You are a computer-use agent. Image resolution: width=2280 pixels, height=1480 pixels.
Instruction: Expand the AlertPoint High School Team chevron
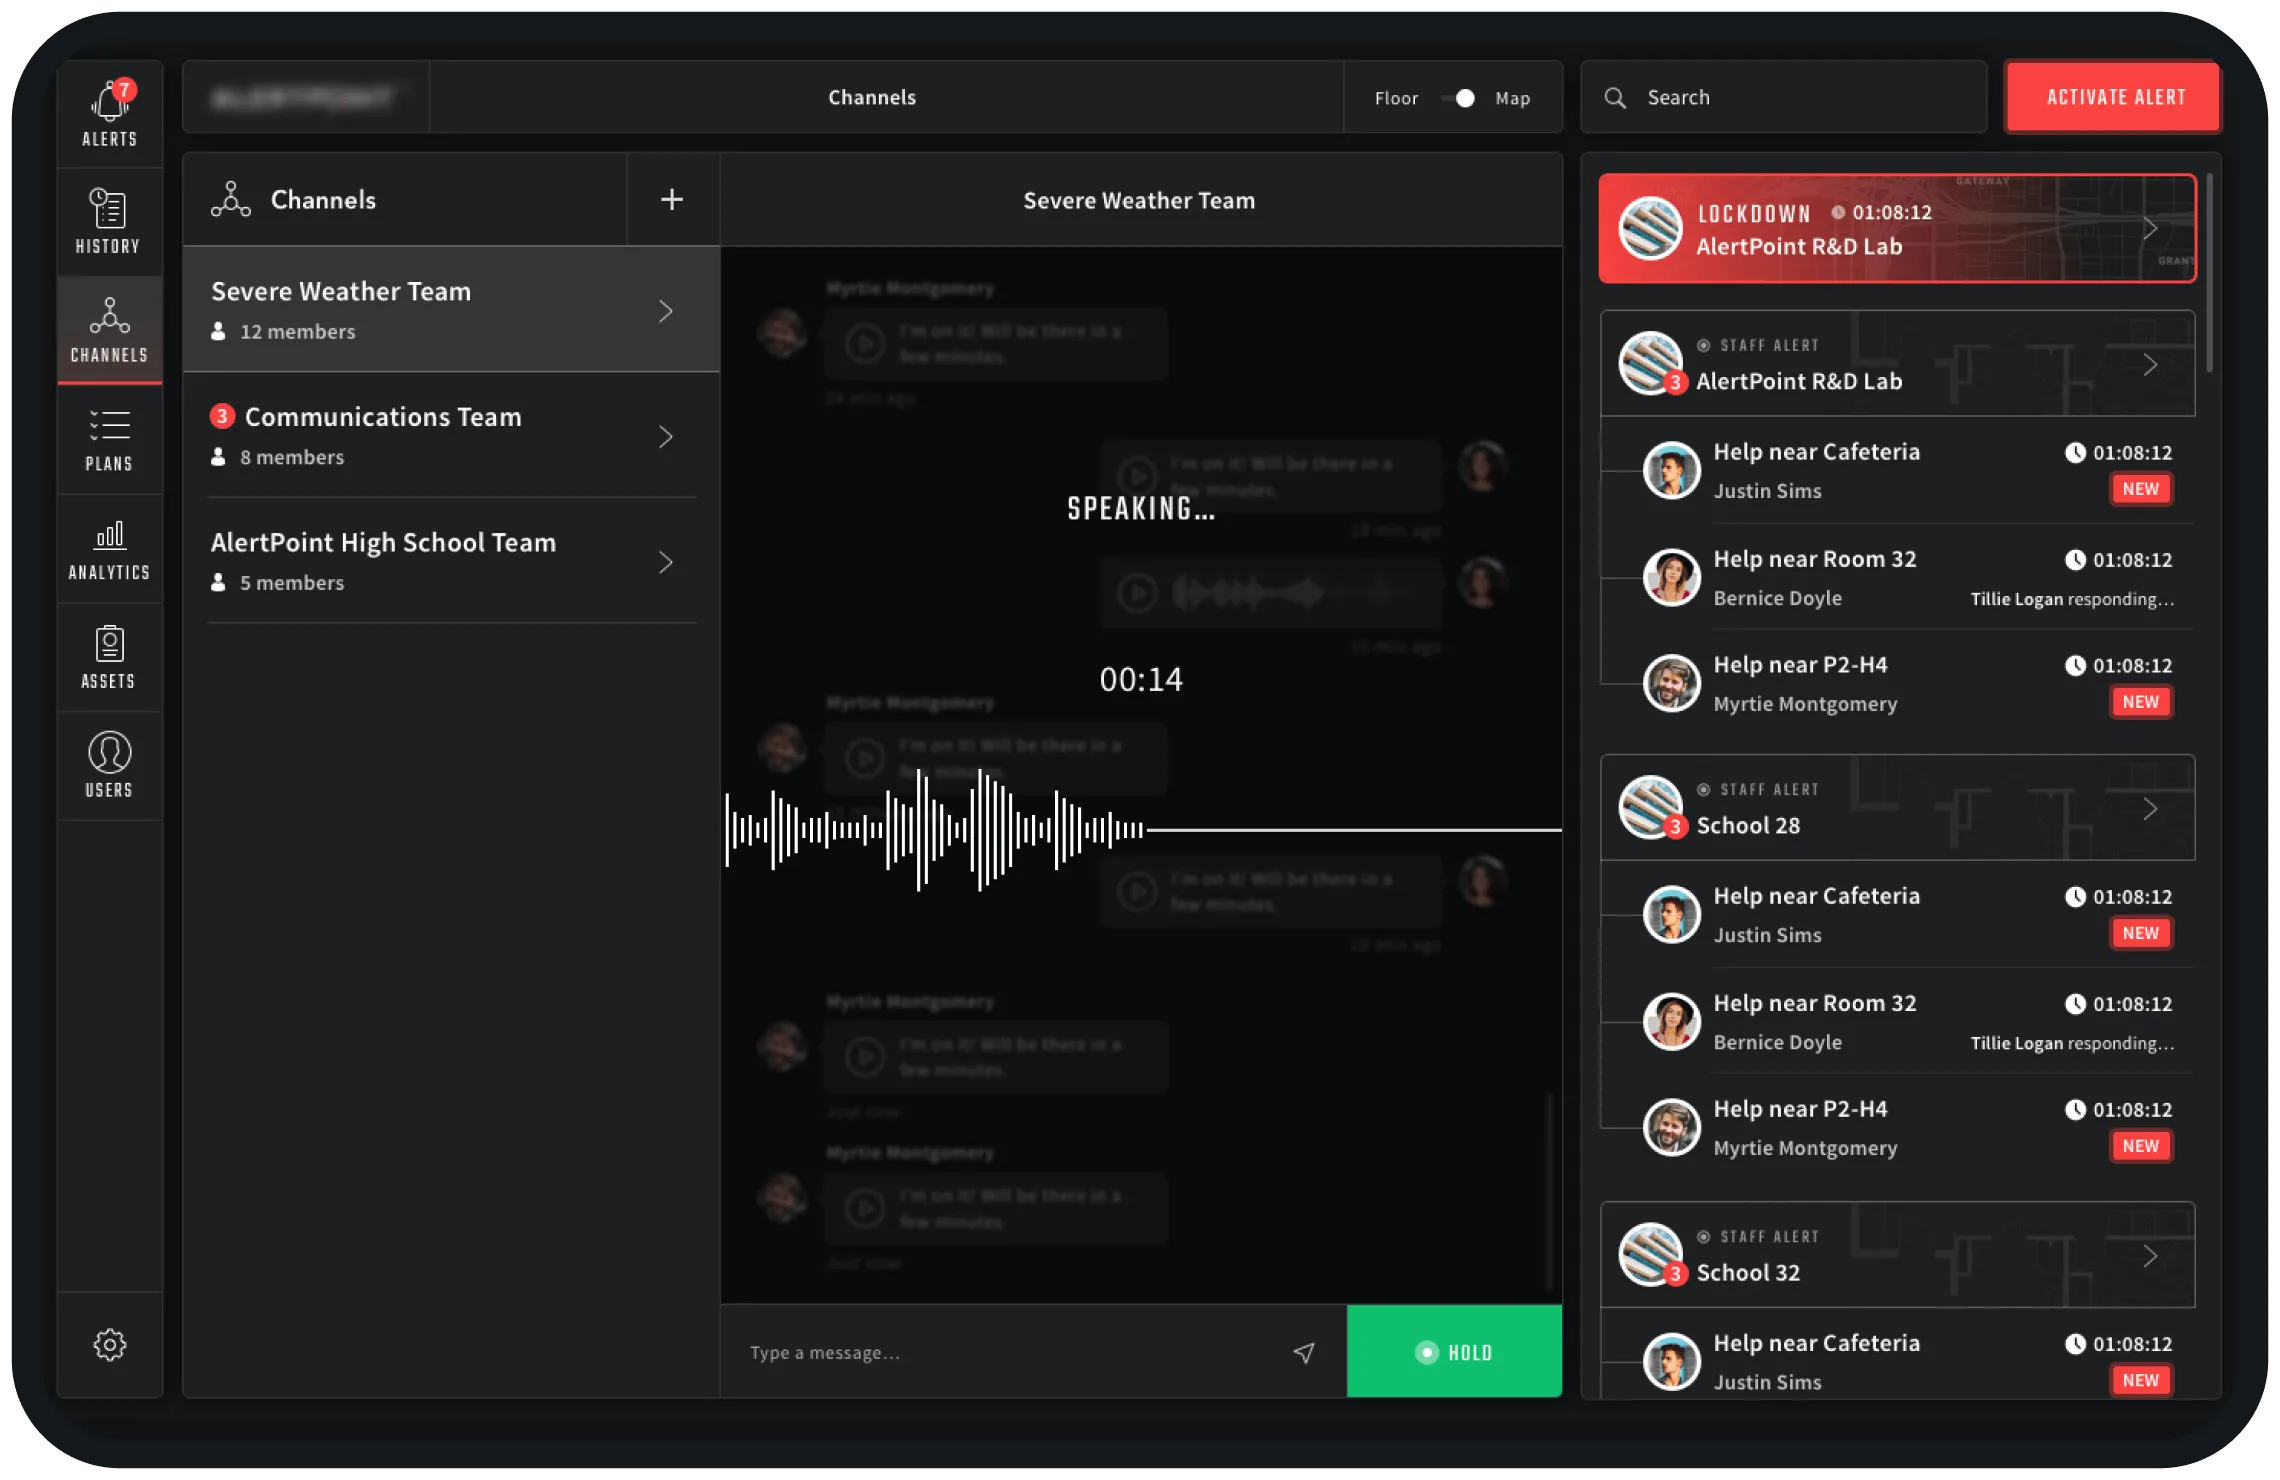tap(666, 562)
